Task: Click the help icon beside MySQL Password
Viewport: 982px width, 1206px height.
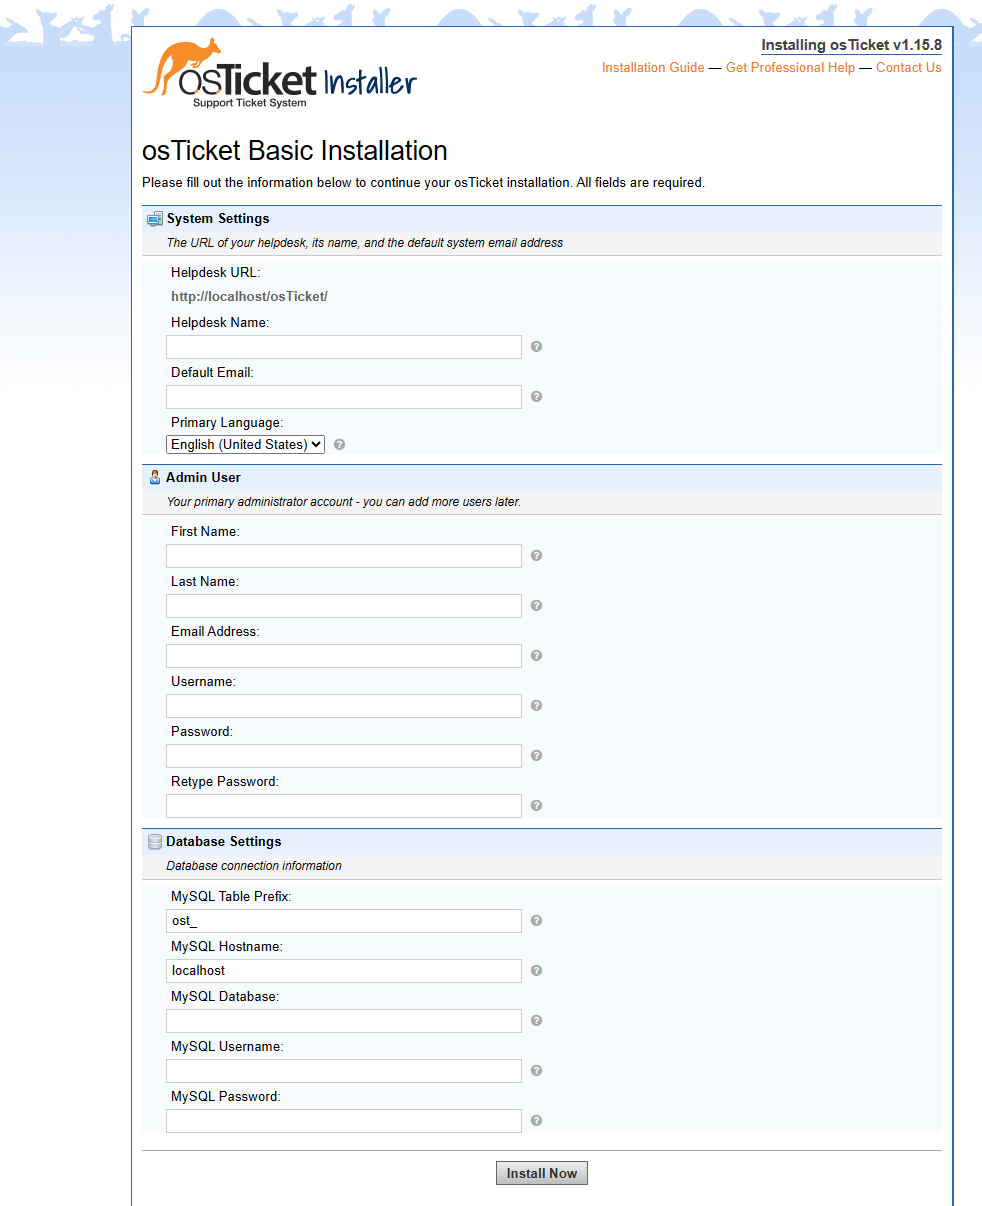Action: pyautogui.click(x=536, y=1120)
